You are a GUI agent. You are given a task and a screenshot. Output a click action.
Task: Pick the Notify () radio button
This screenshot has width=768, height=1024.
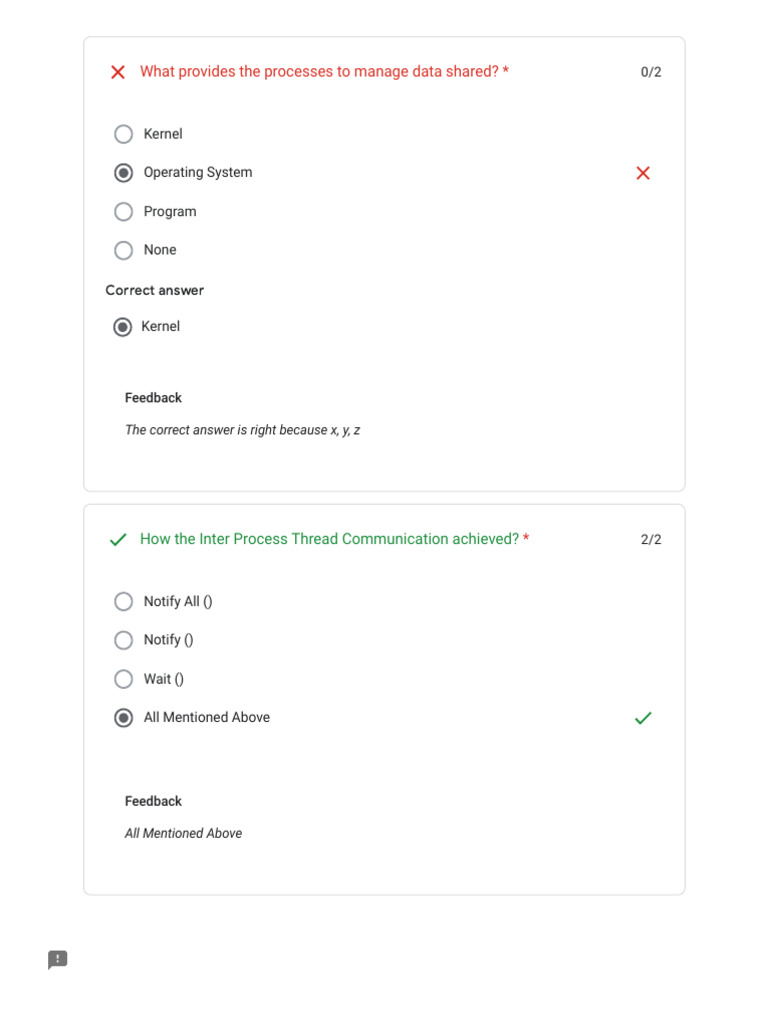124,640
